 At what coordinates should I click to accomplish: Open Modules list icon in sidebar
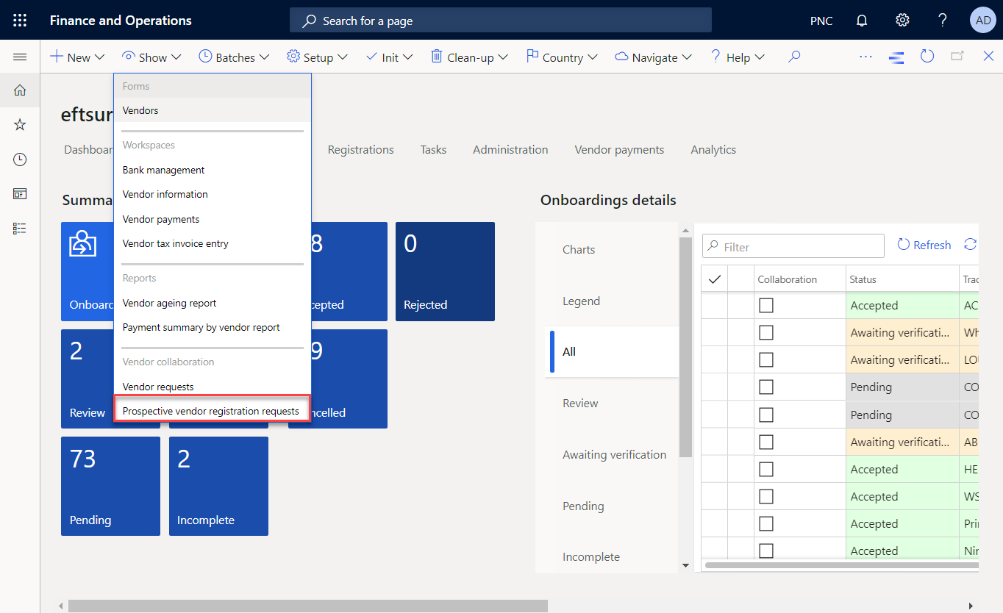tap(20, 228)
